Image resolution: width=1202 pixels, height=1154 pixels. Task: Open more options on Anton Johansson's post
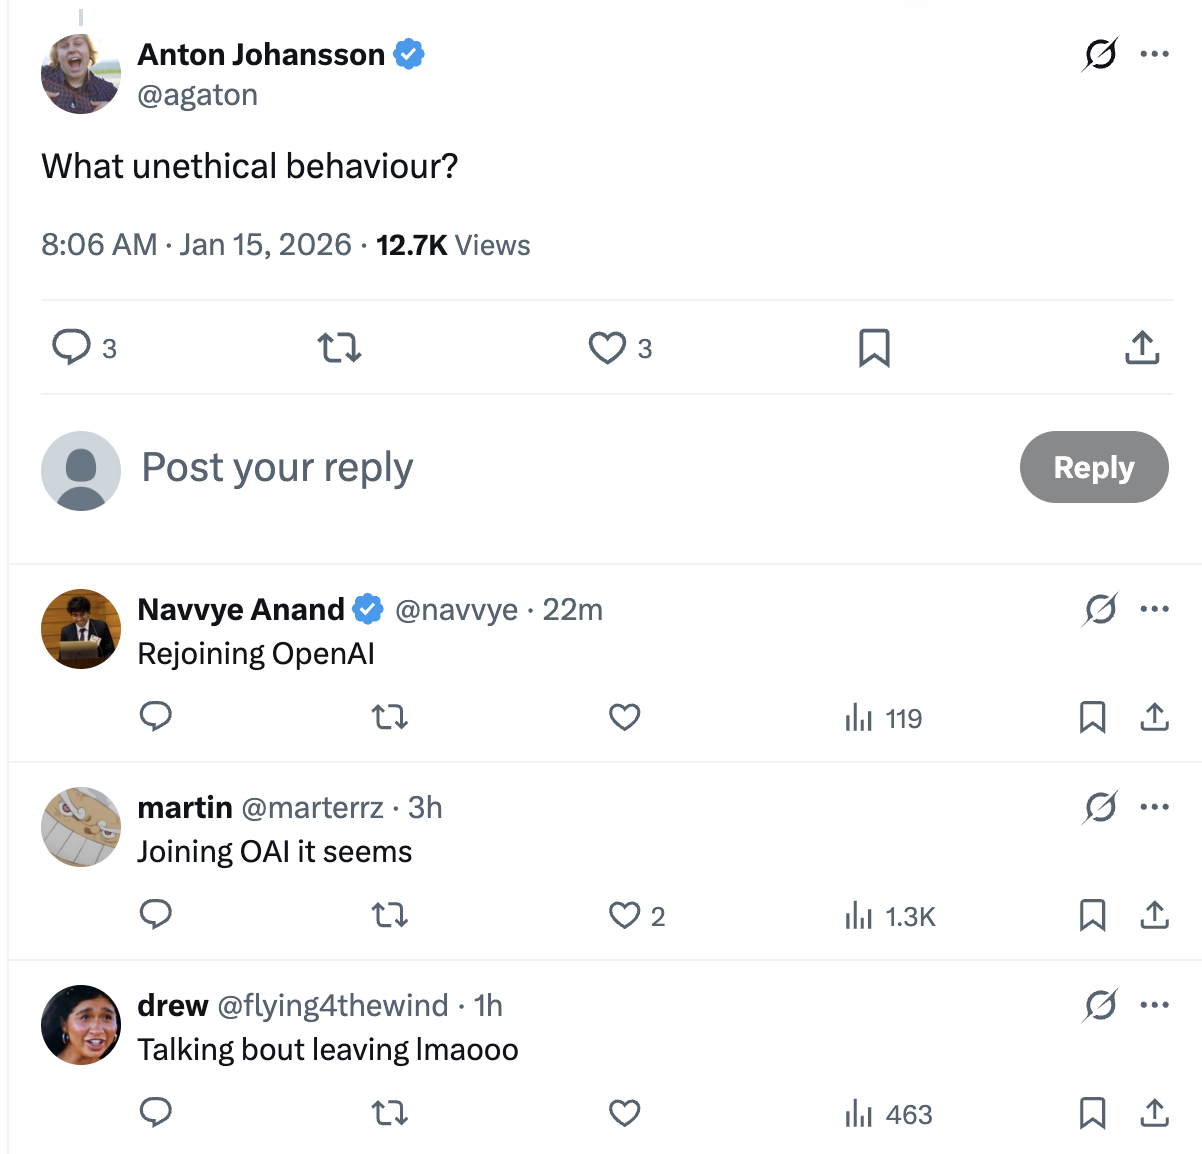[1154, 54]
